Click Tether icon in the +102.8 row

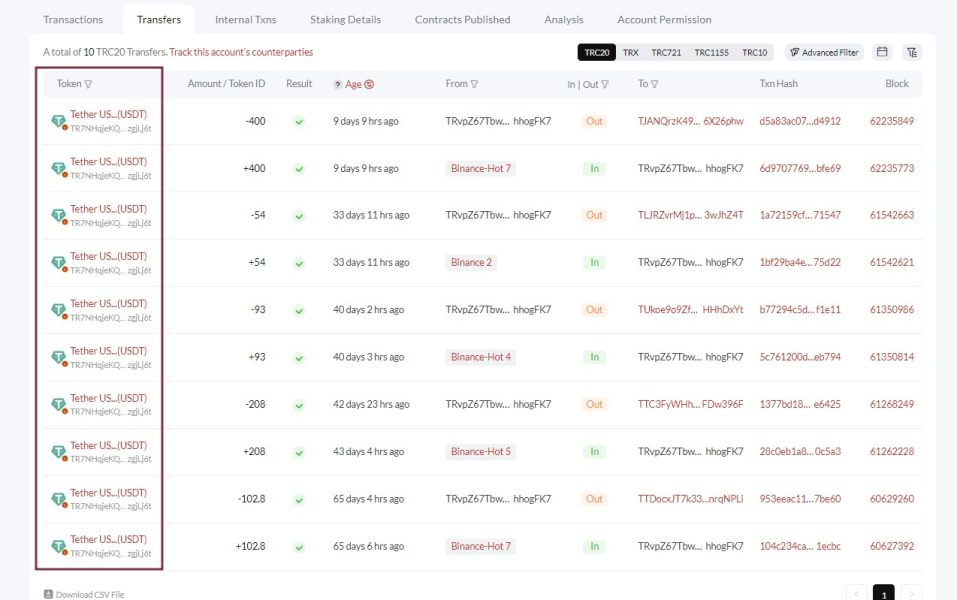[59, 546]
